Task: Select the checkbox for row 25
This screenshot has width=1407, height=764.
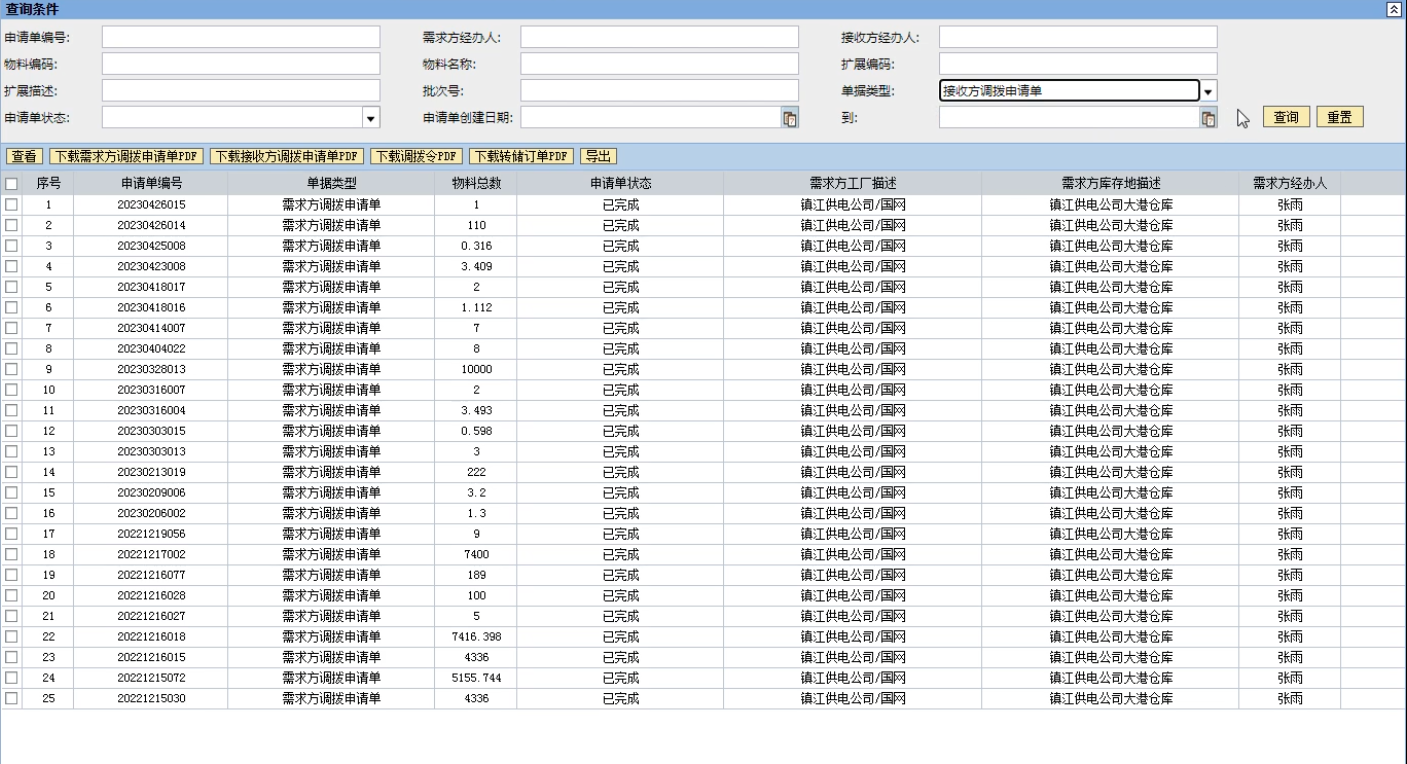Action: click(x=12, y=698)
